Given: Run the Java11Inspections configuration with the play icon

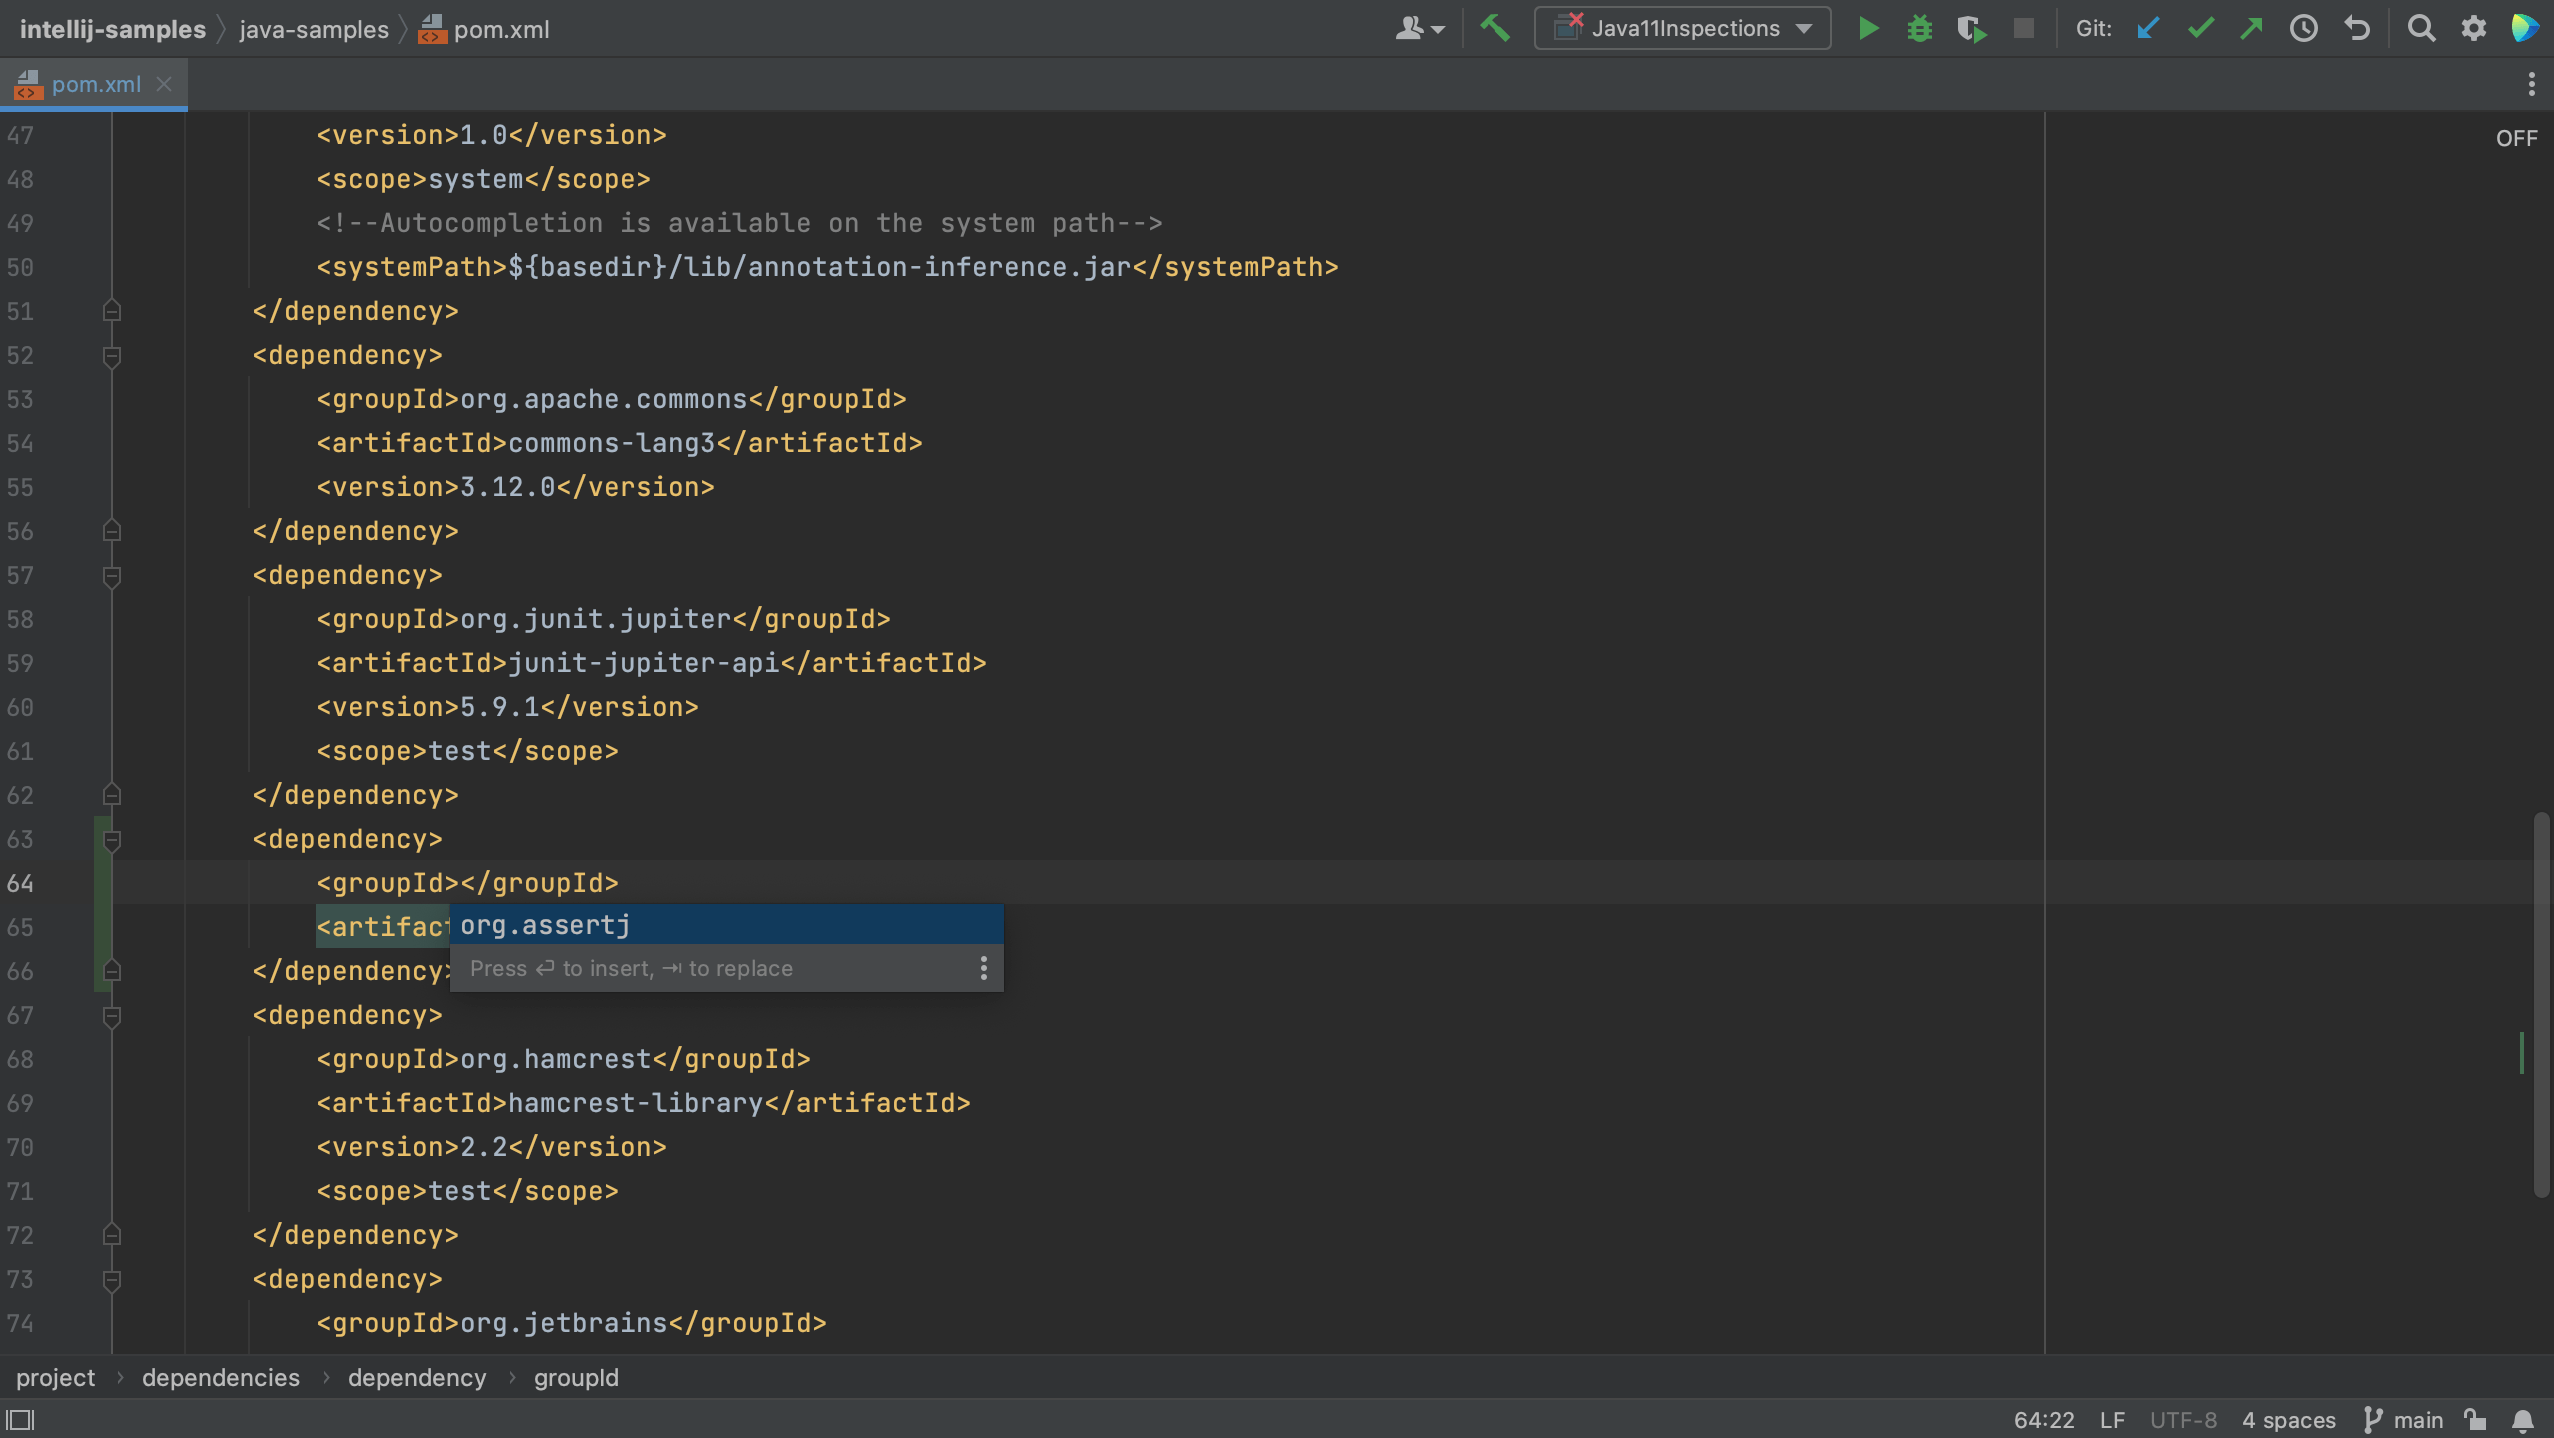Looking at the screenshot, I should click(1867, 28).
